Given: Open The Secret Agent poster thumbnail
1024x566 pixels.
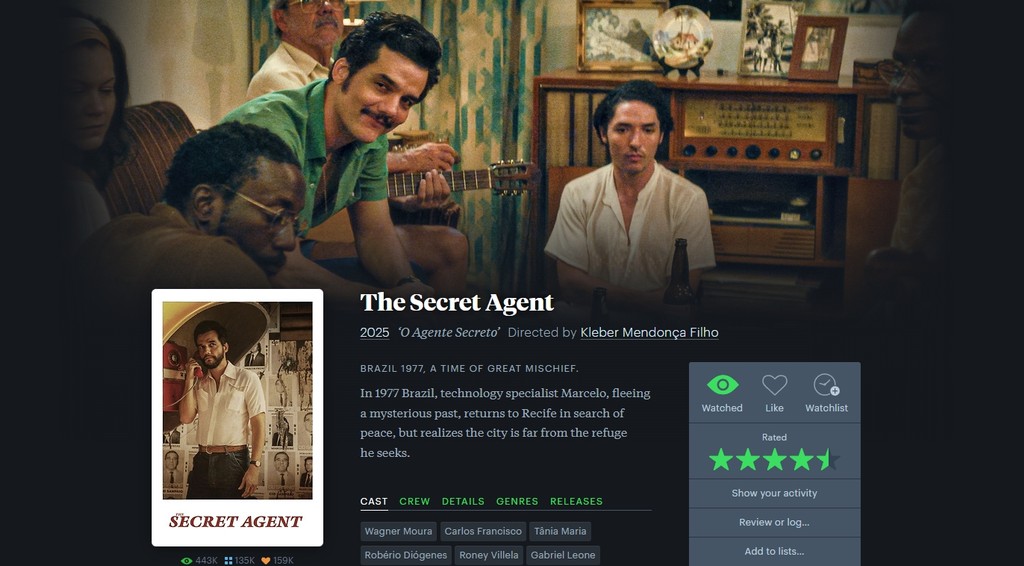Looking at the screenshot, I should [x=237, y=418].
